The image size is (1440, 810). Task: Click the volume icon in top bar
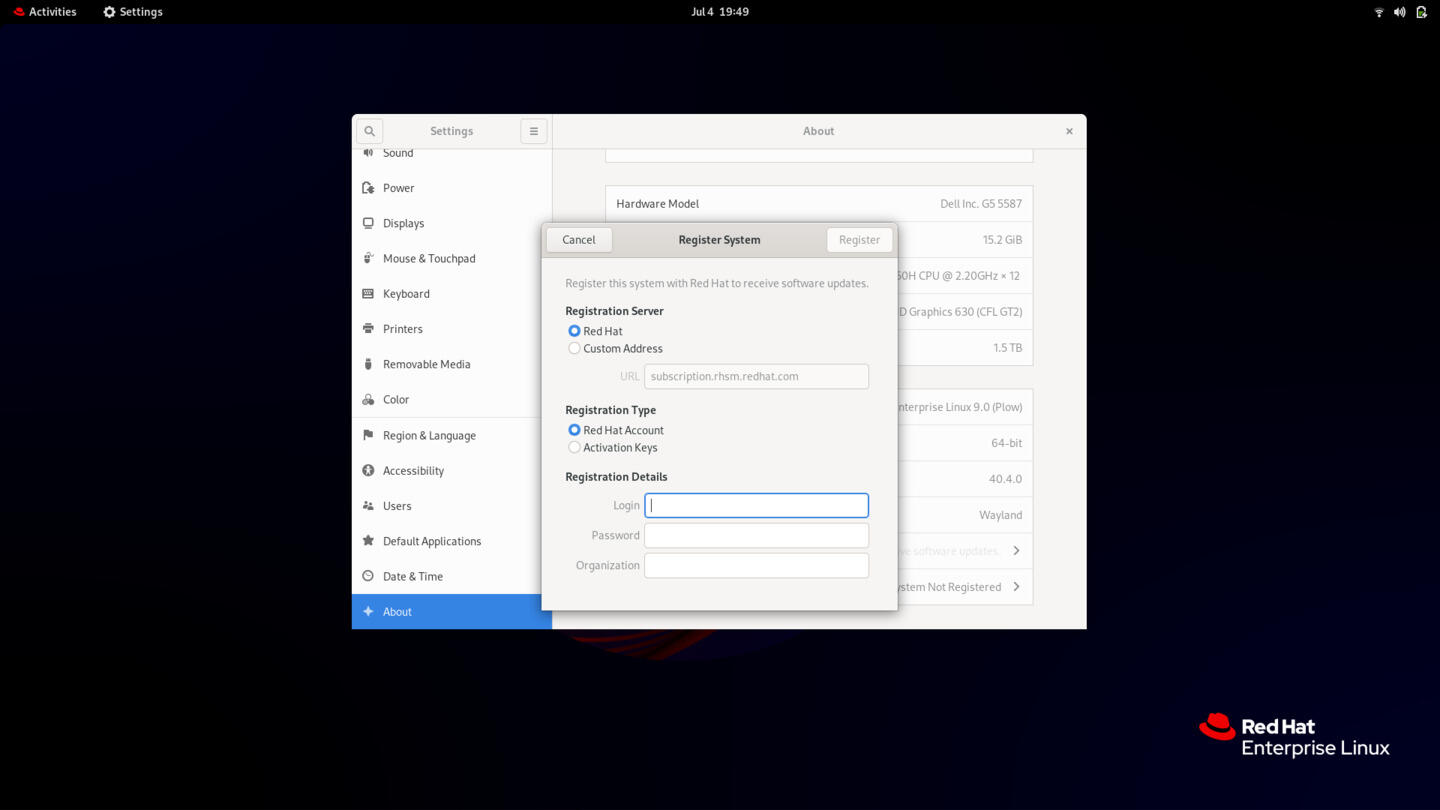pos(1400,12)
